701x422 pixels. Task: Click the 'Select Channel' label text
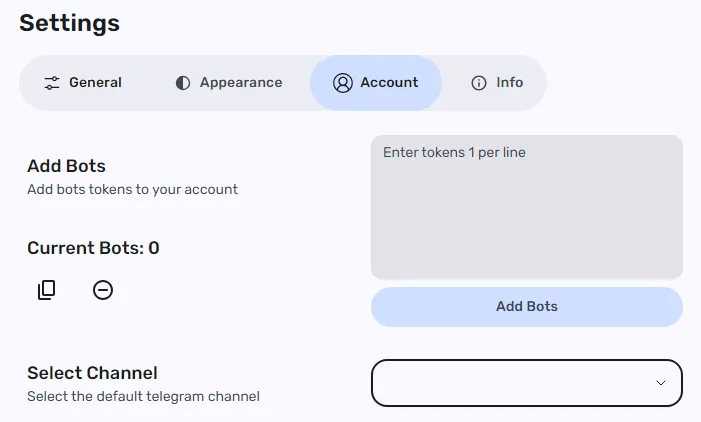92,373
